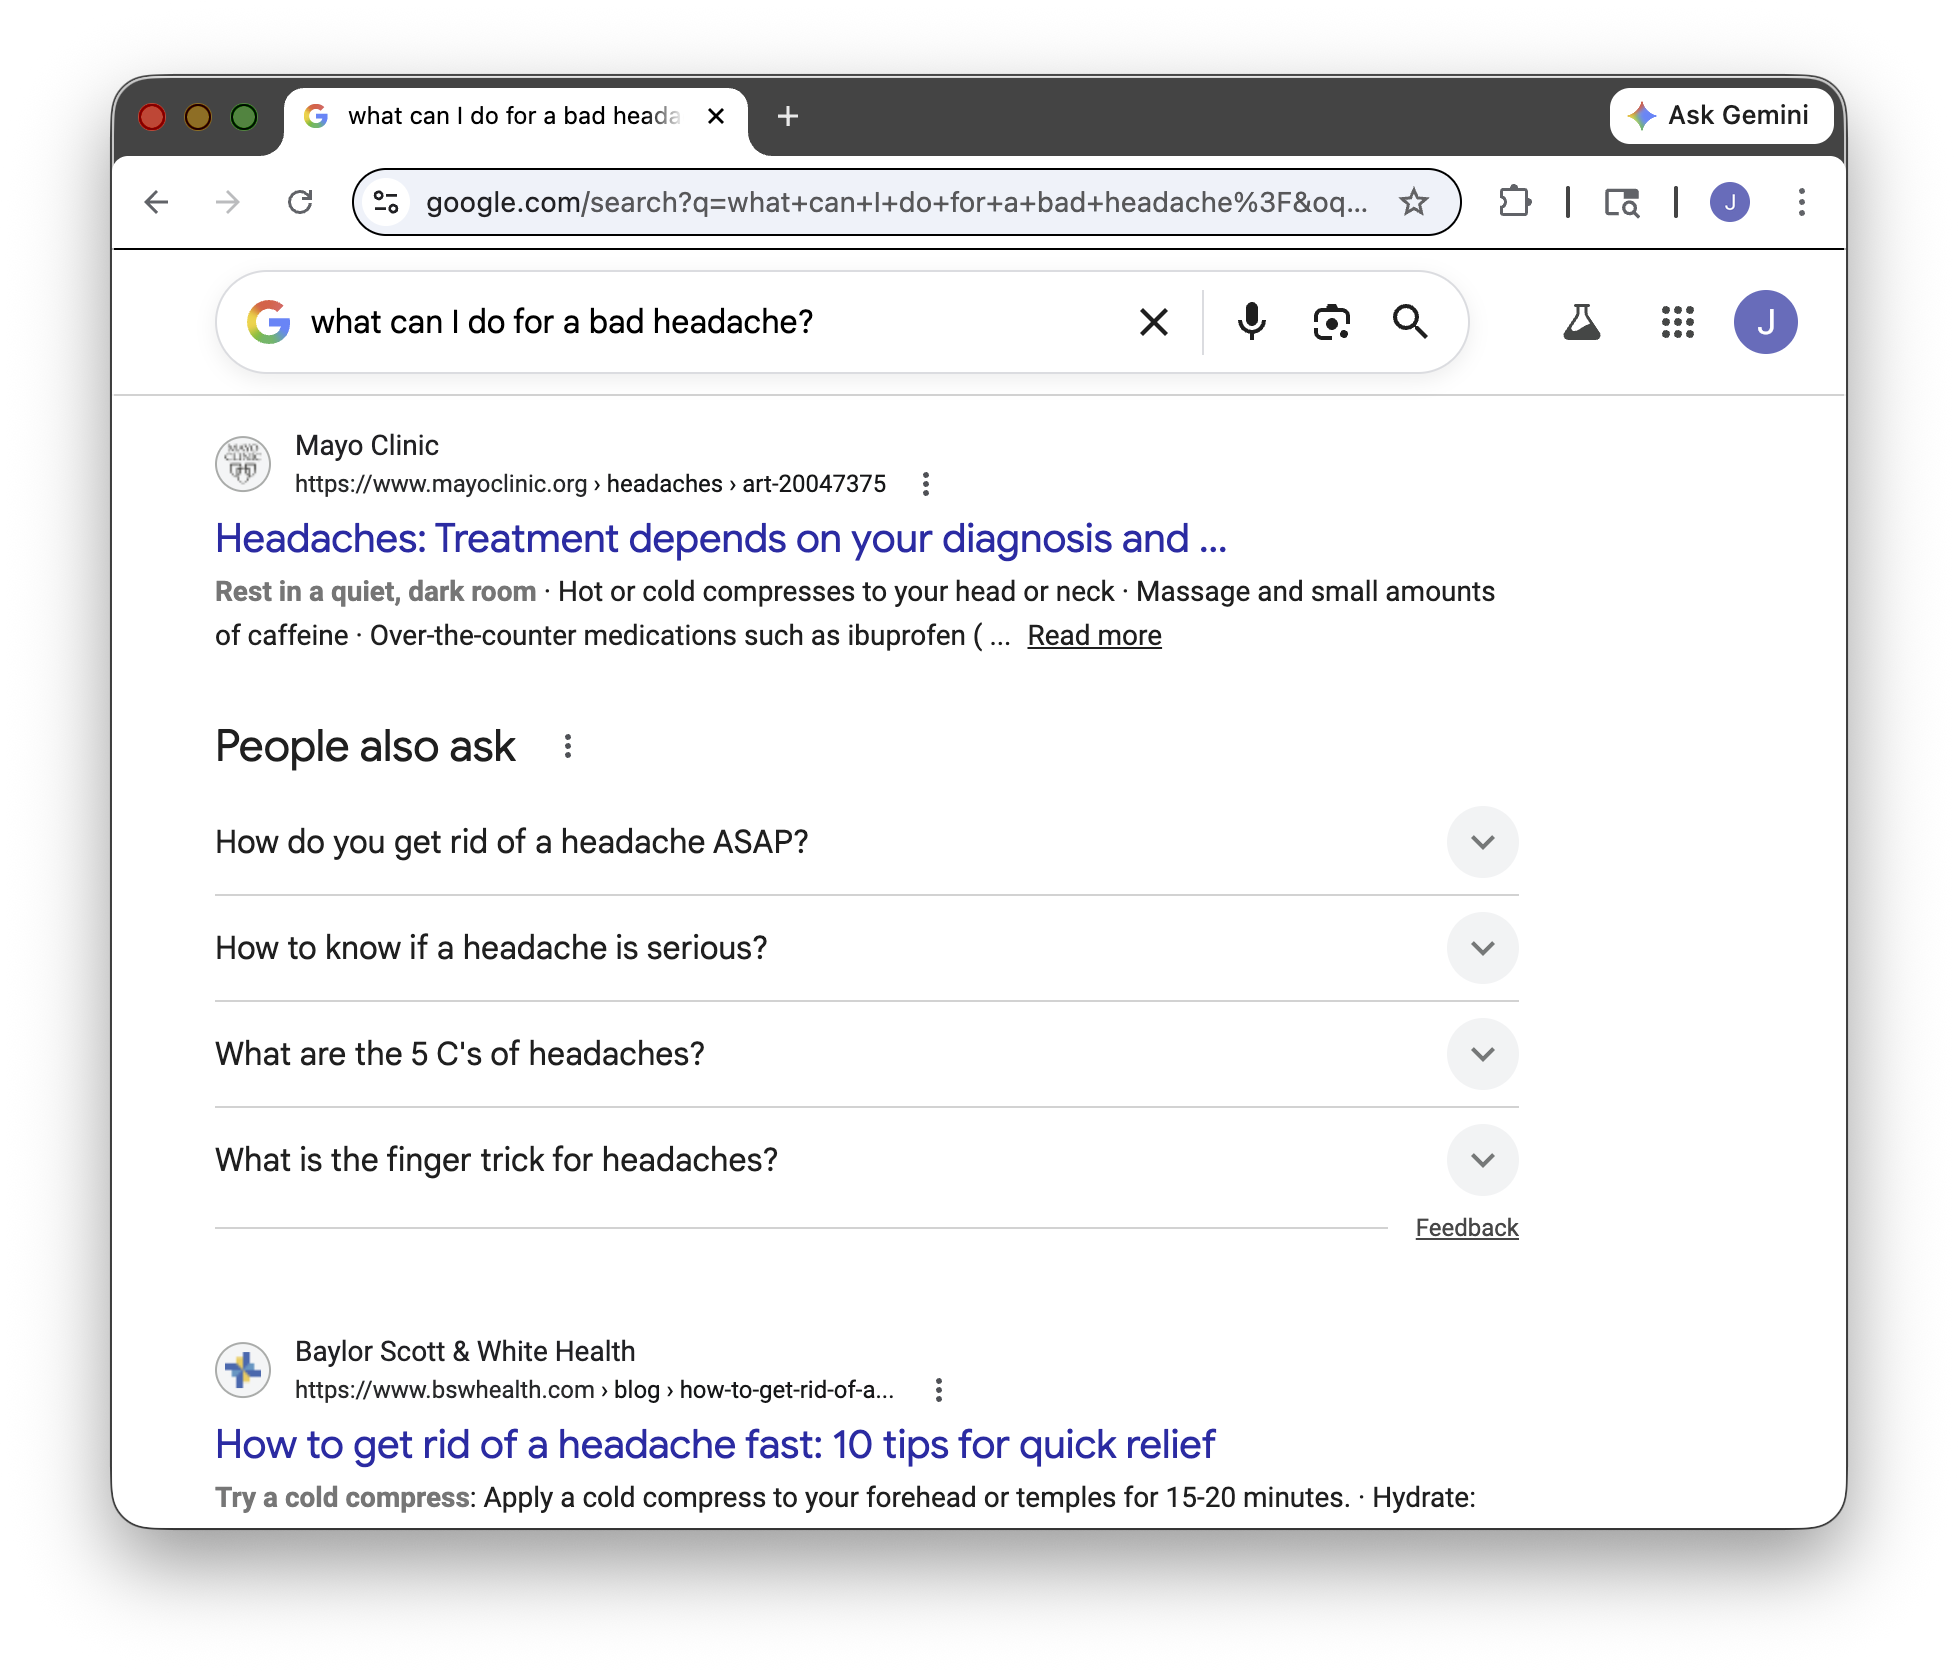1958x1676 pixels.
Task: Open the Mayo Clinic headaches treatment result
Action: (x=722, y=538)
